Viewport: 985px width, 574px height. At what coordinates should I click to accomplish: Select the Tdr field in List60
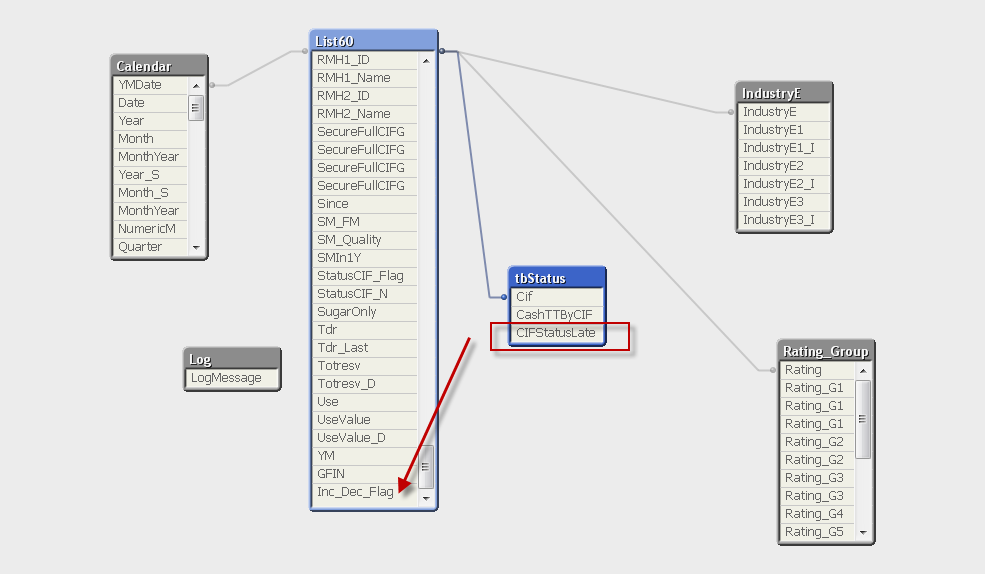coord(365,330)
